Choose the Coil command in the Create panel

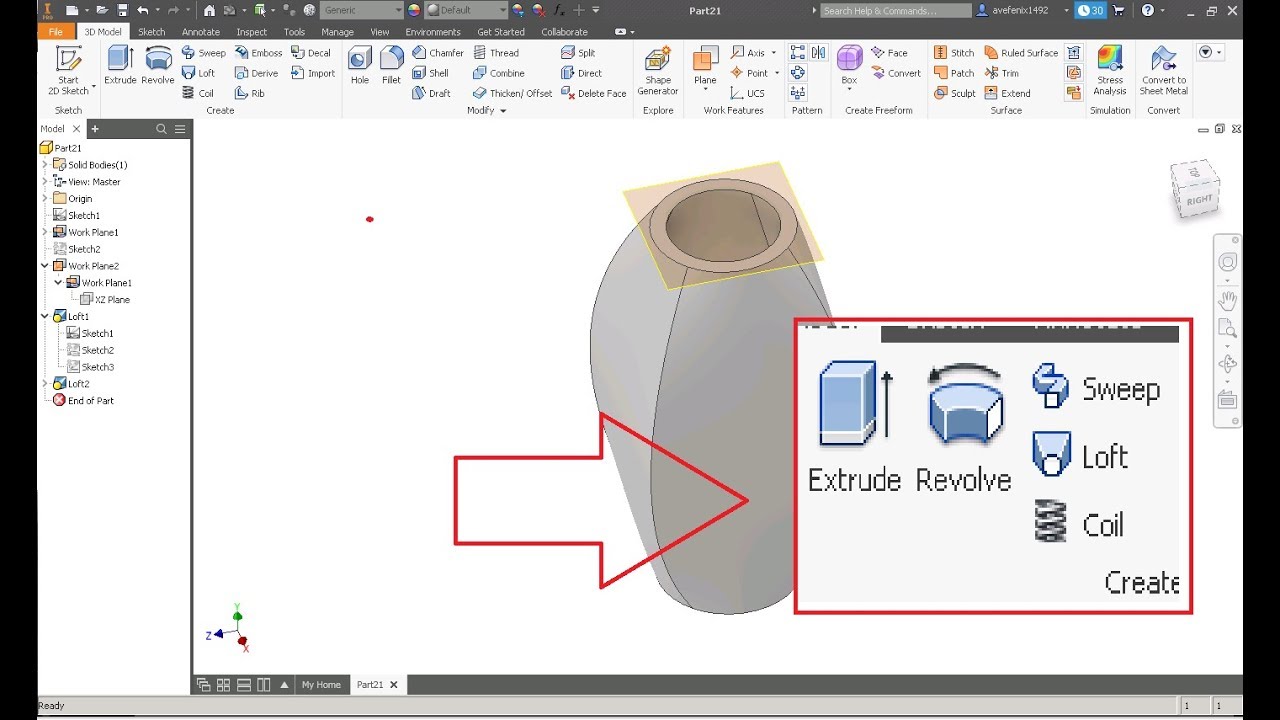click(198, 93)
